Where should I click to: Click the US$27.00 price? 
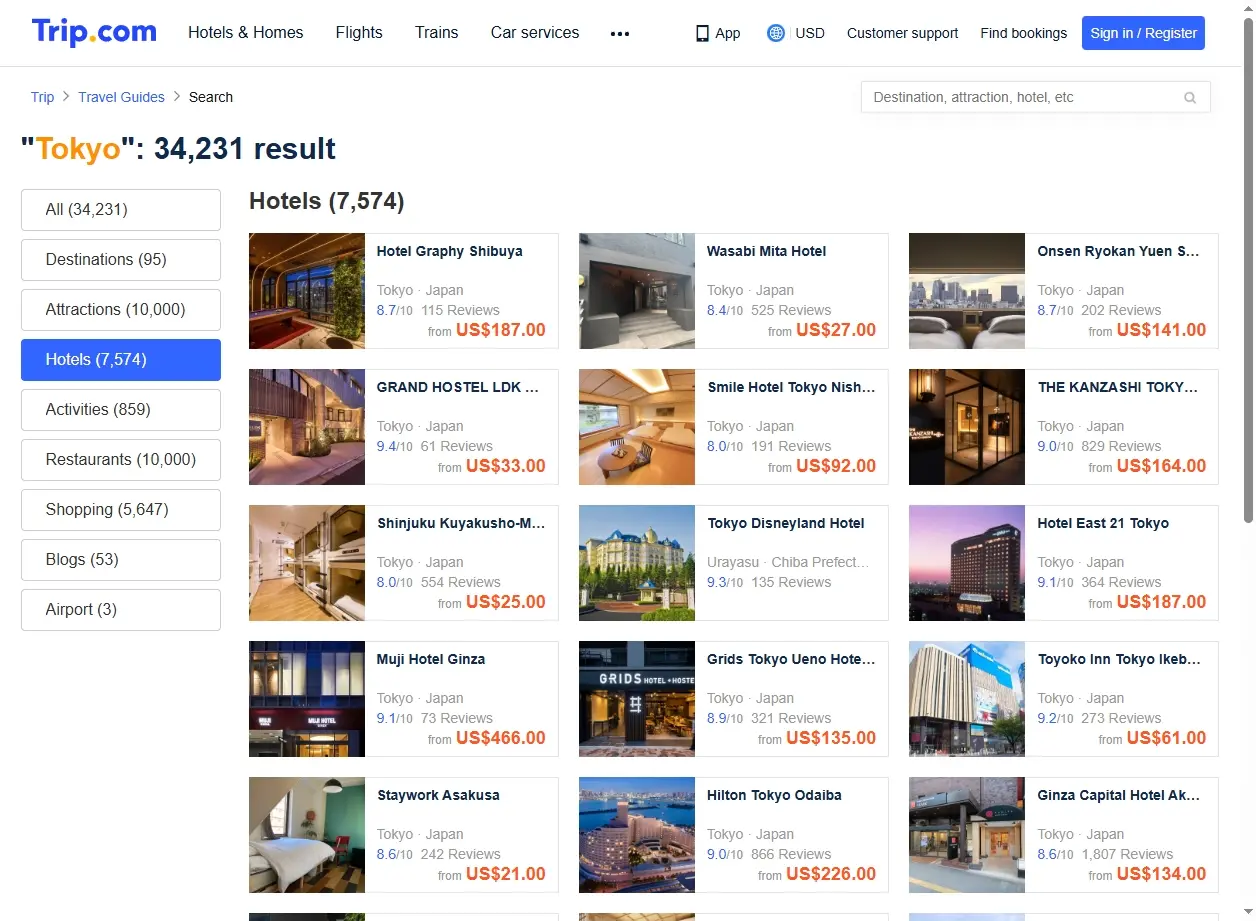pyautogui.click(x=836, y=330)
